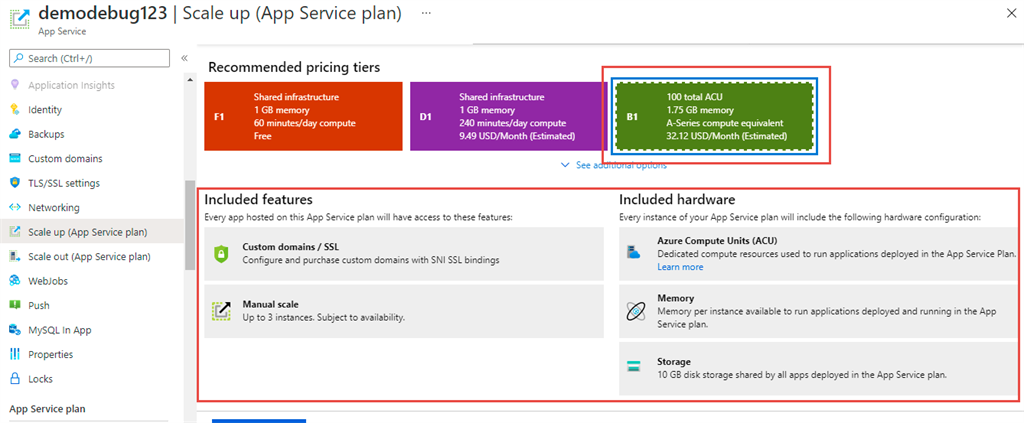Click the Properties bars icon
1024x423 pixels.
pyautogui.click(x=15, y=354)
